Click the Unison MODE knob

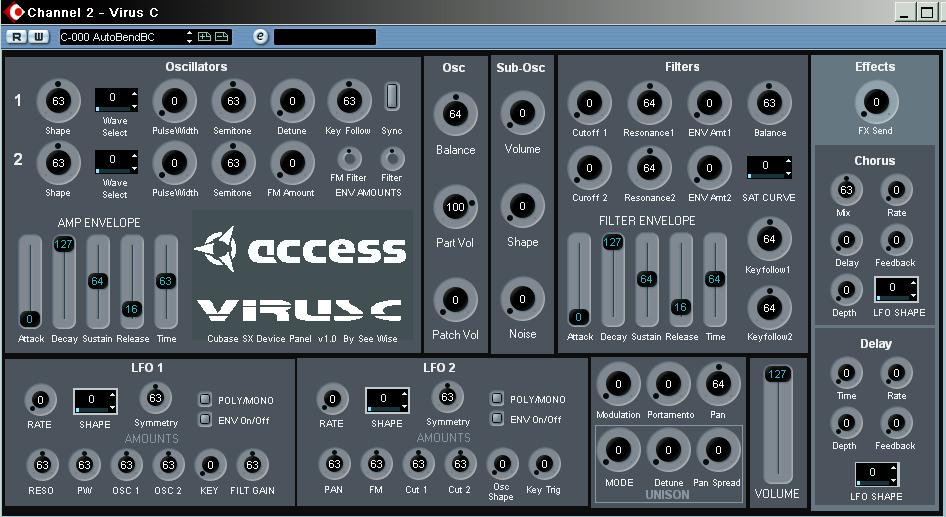pyautogui.click(x=618, y=450)
